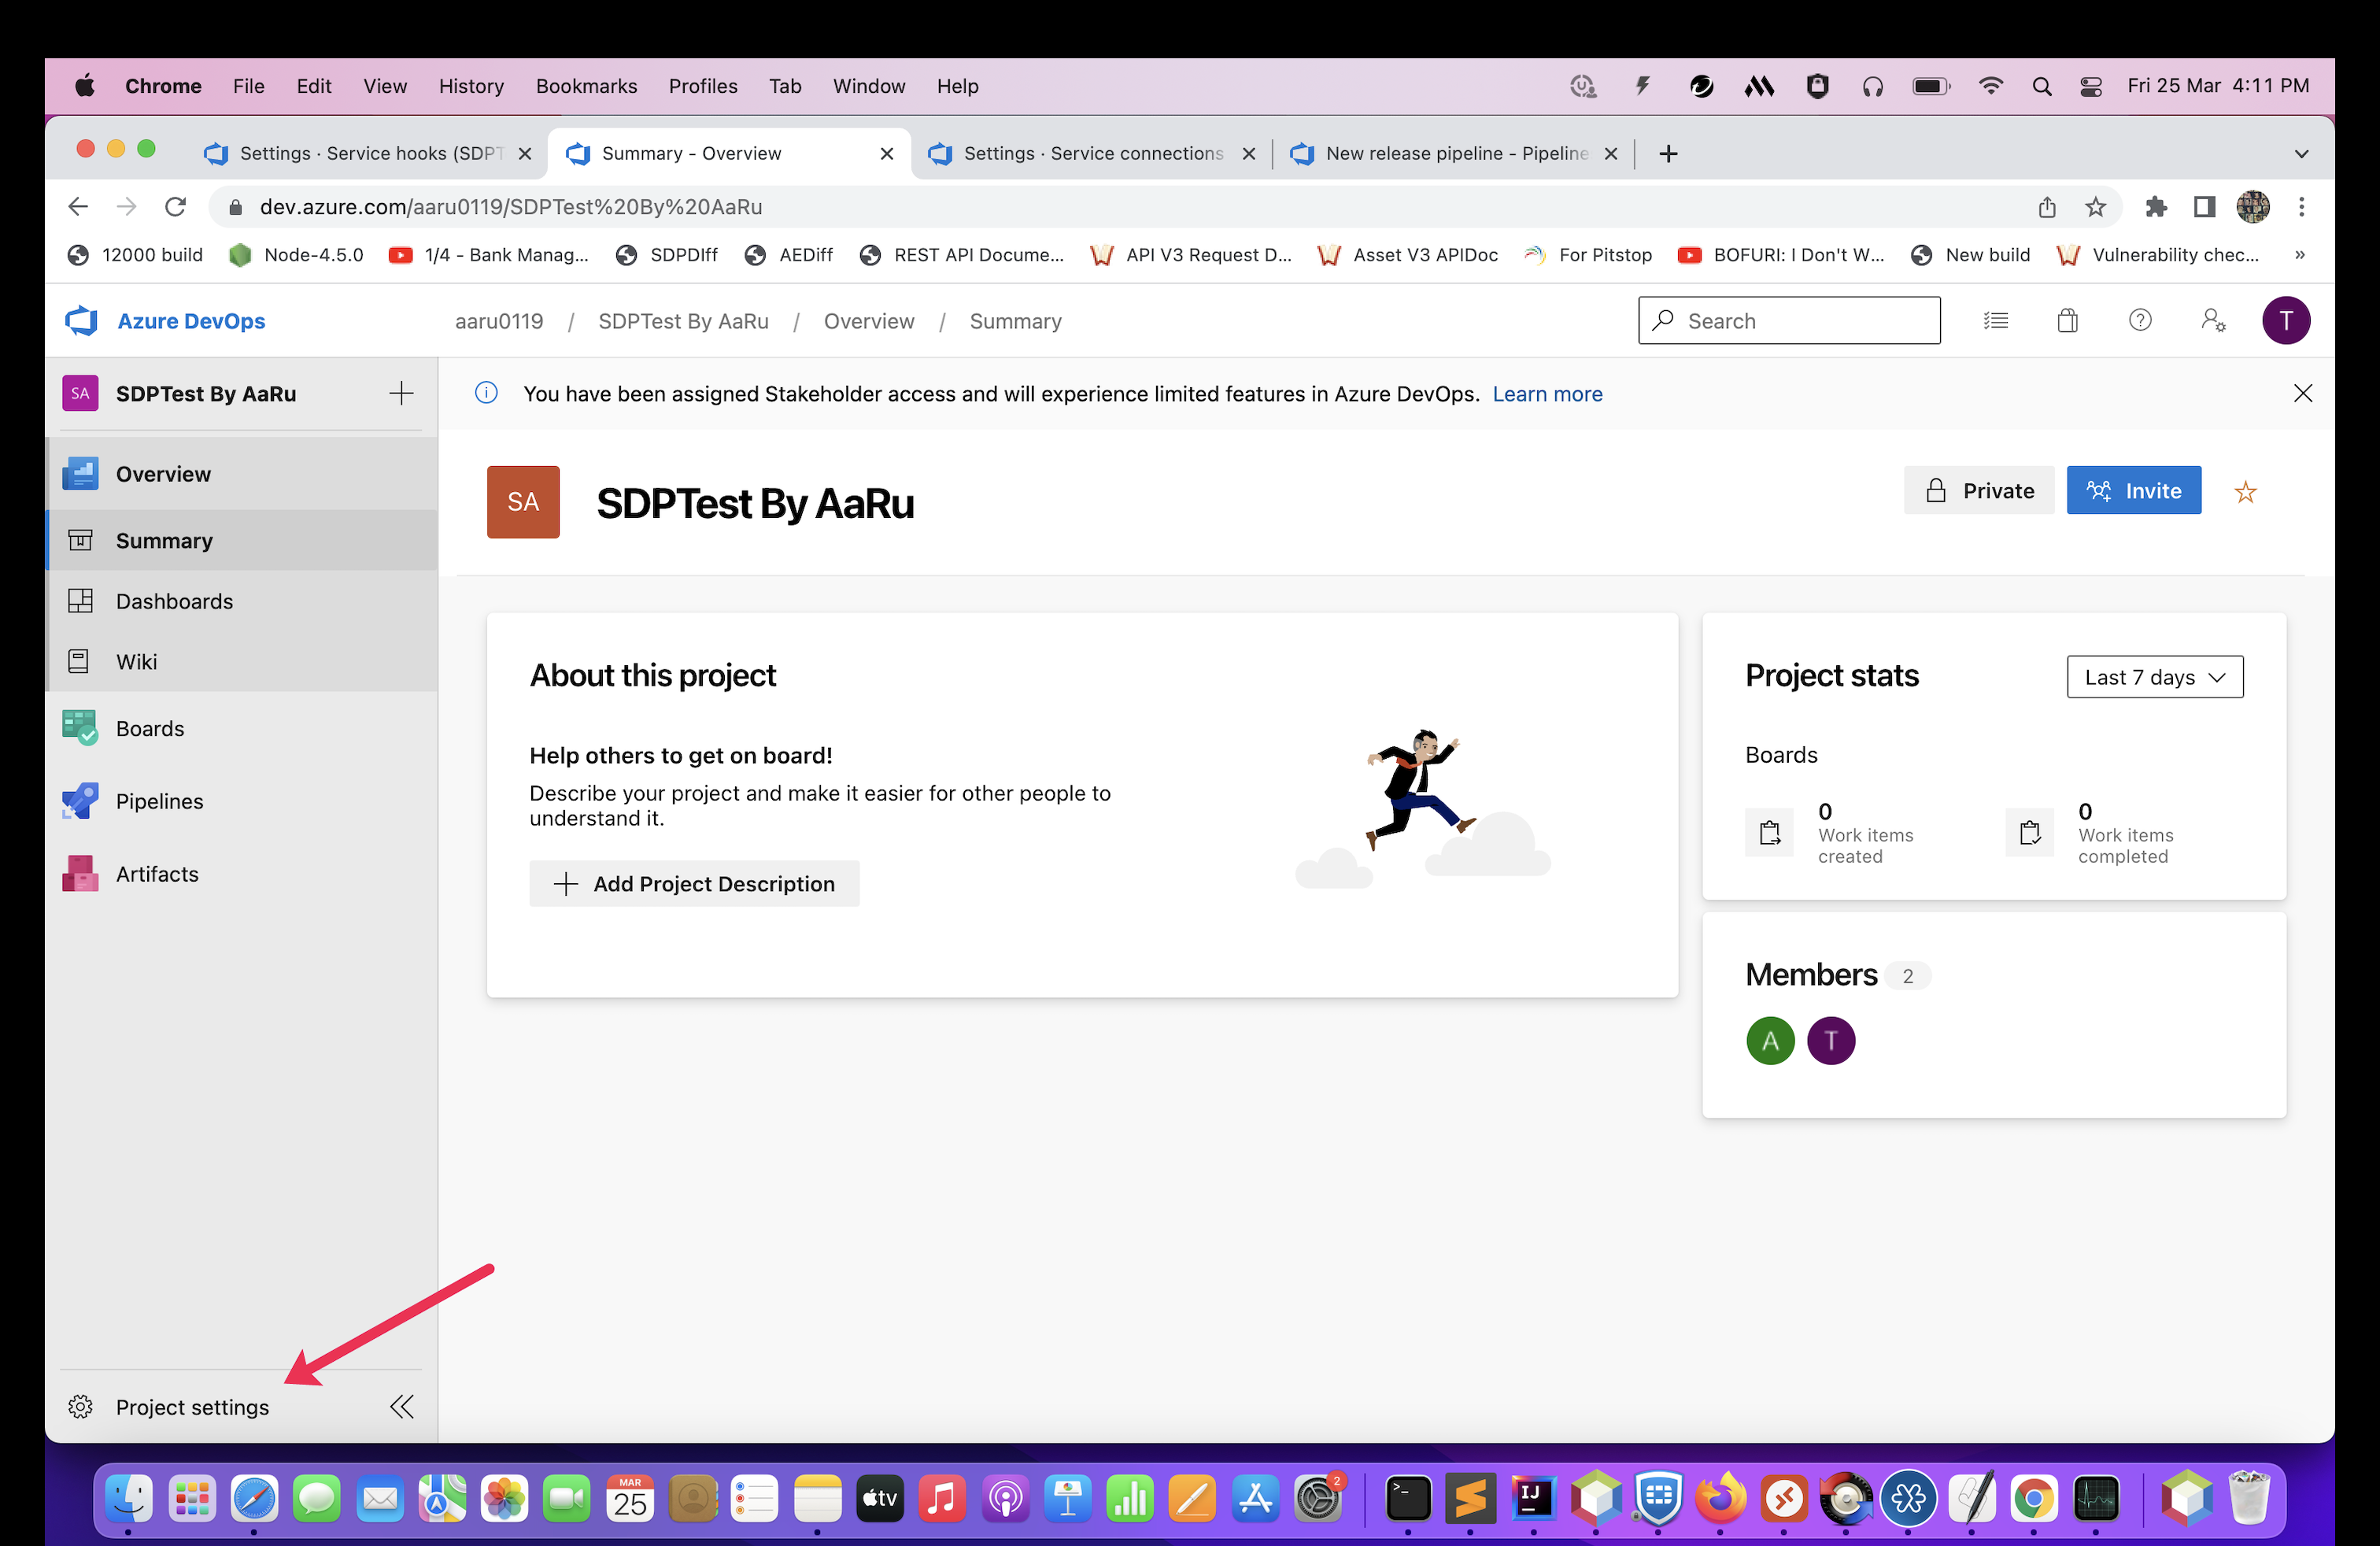Viewport: 2380px width, 1546px height.
Task: Collapse the sidebar with double chevron
Action: point(401,1406)
